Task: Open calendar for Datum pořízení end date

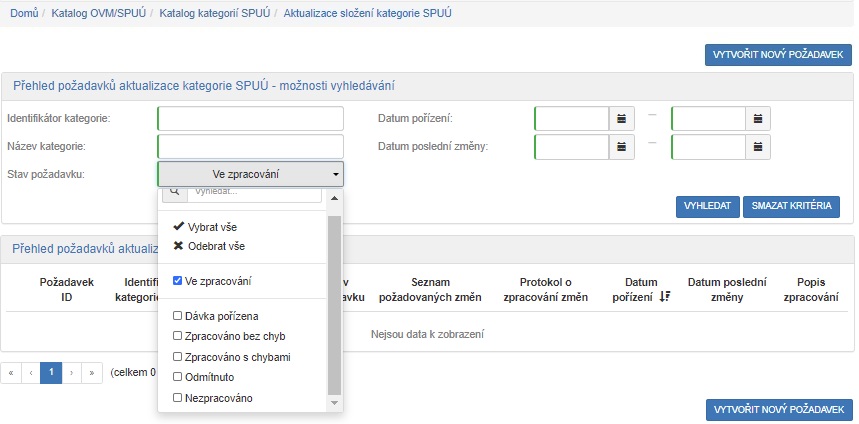Action: pyautogui.click(x=758, y=119)
